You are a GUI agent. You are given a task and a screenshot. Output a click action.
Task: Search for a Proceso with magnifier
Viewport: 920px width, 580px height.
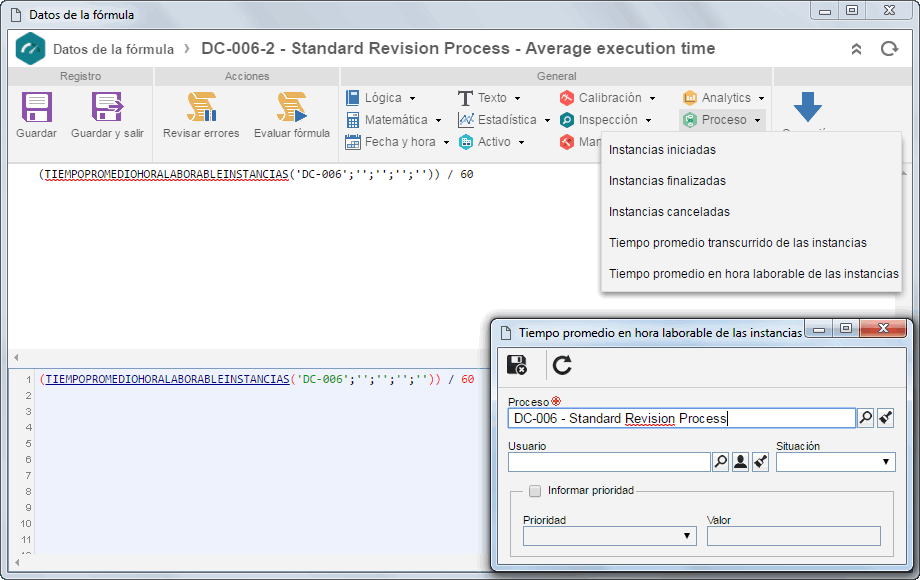[x=865, y=418]
